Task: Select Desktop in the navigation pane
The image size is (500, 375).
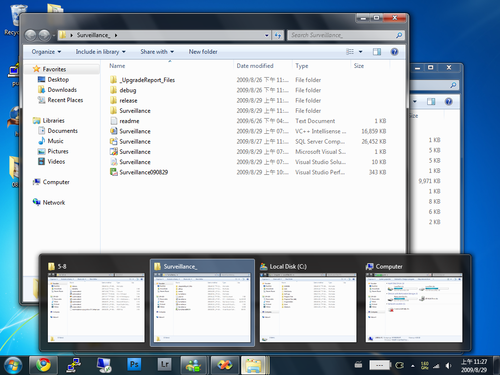Action: pyautogui.click(x=58, y=79)
